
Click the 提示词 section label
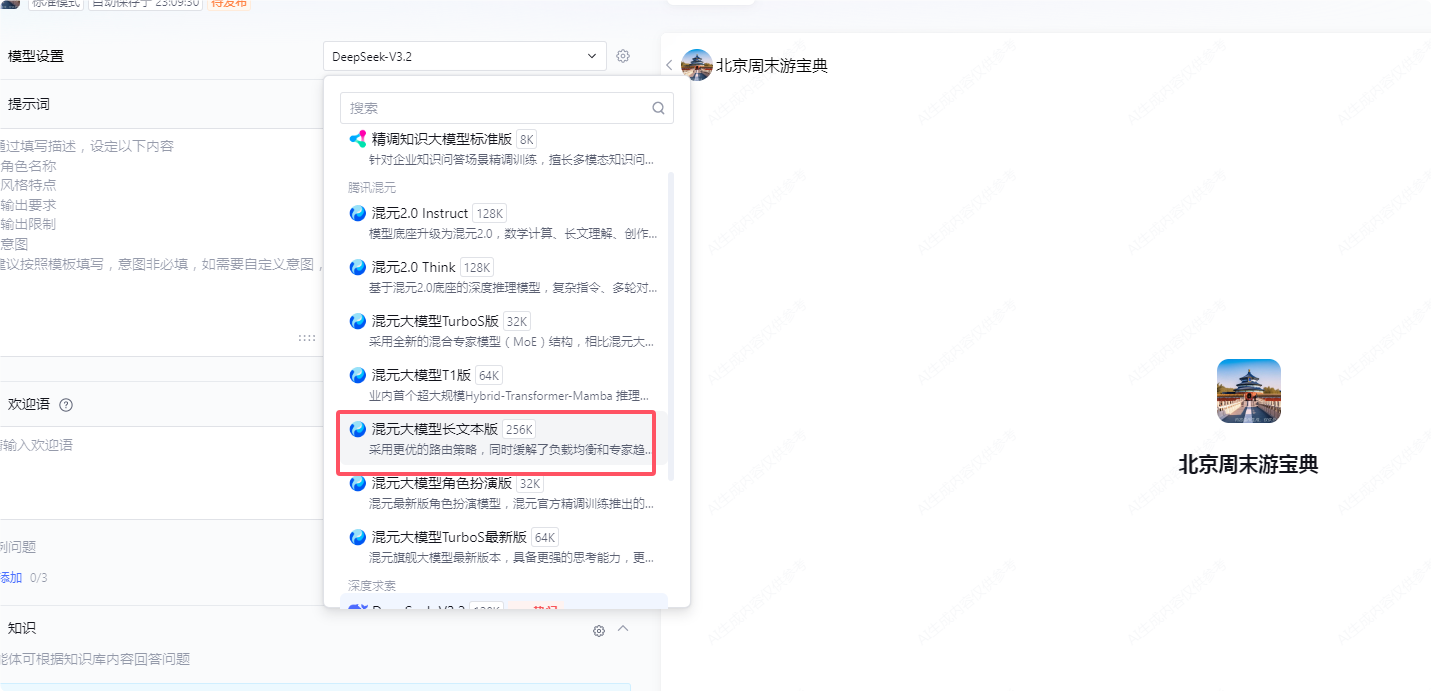point(28,104)
